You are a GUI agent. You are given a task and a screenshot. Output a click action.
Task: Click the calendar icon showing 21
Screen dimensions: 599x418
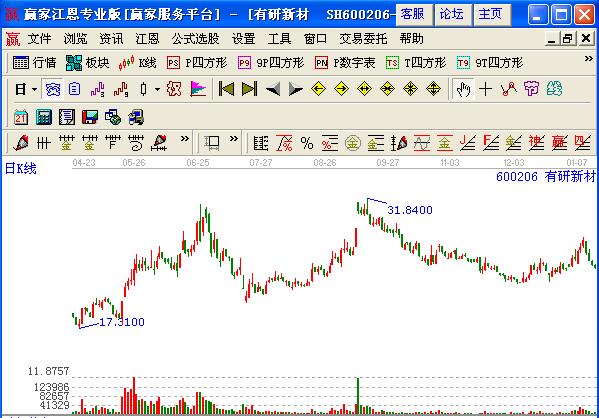tap(21, 117)
